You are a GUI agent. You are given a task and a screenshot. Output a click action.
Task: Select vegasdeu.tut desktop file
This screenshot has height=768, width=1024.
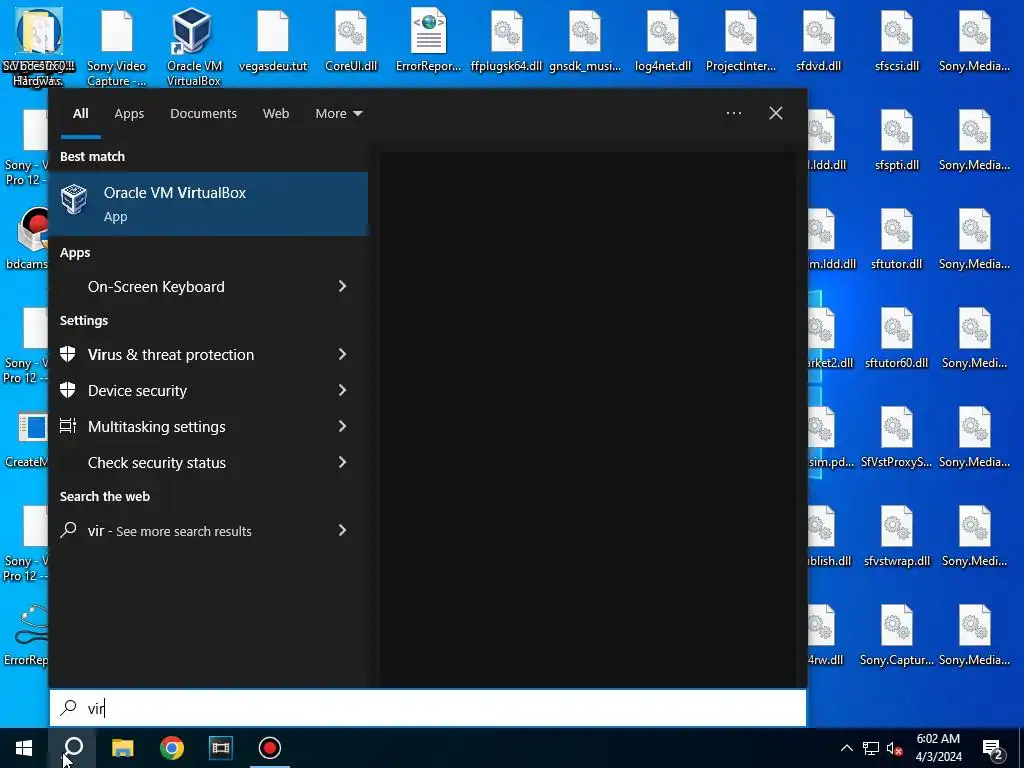pyautogui.click(x=273, y=40)
